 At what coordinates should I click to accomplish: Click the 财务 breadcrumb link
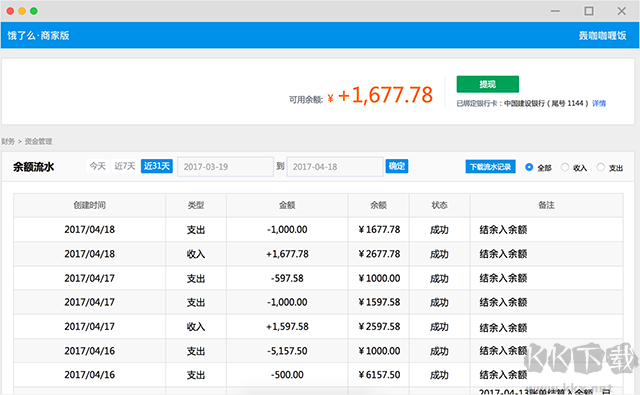[8, 142]
